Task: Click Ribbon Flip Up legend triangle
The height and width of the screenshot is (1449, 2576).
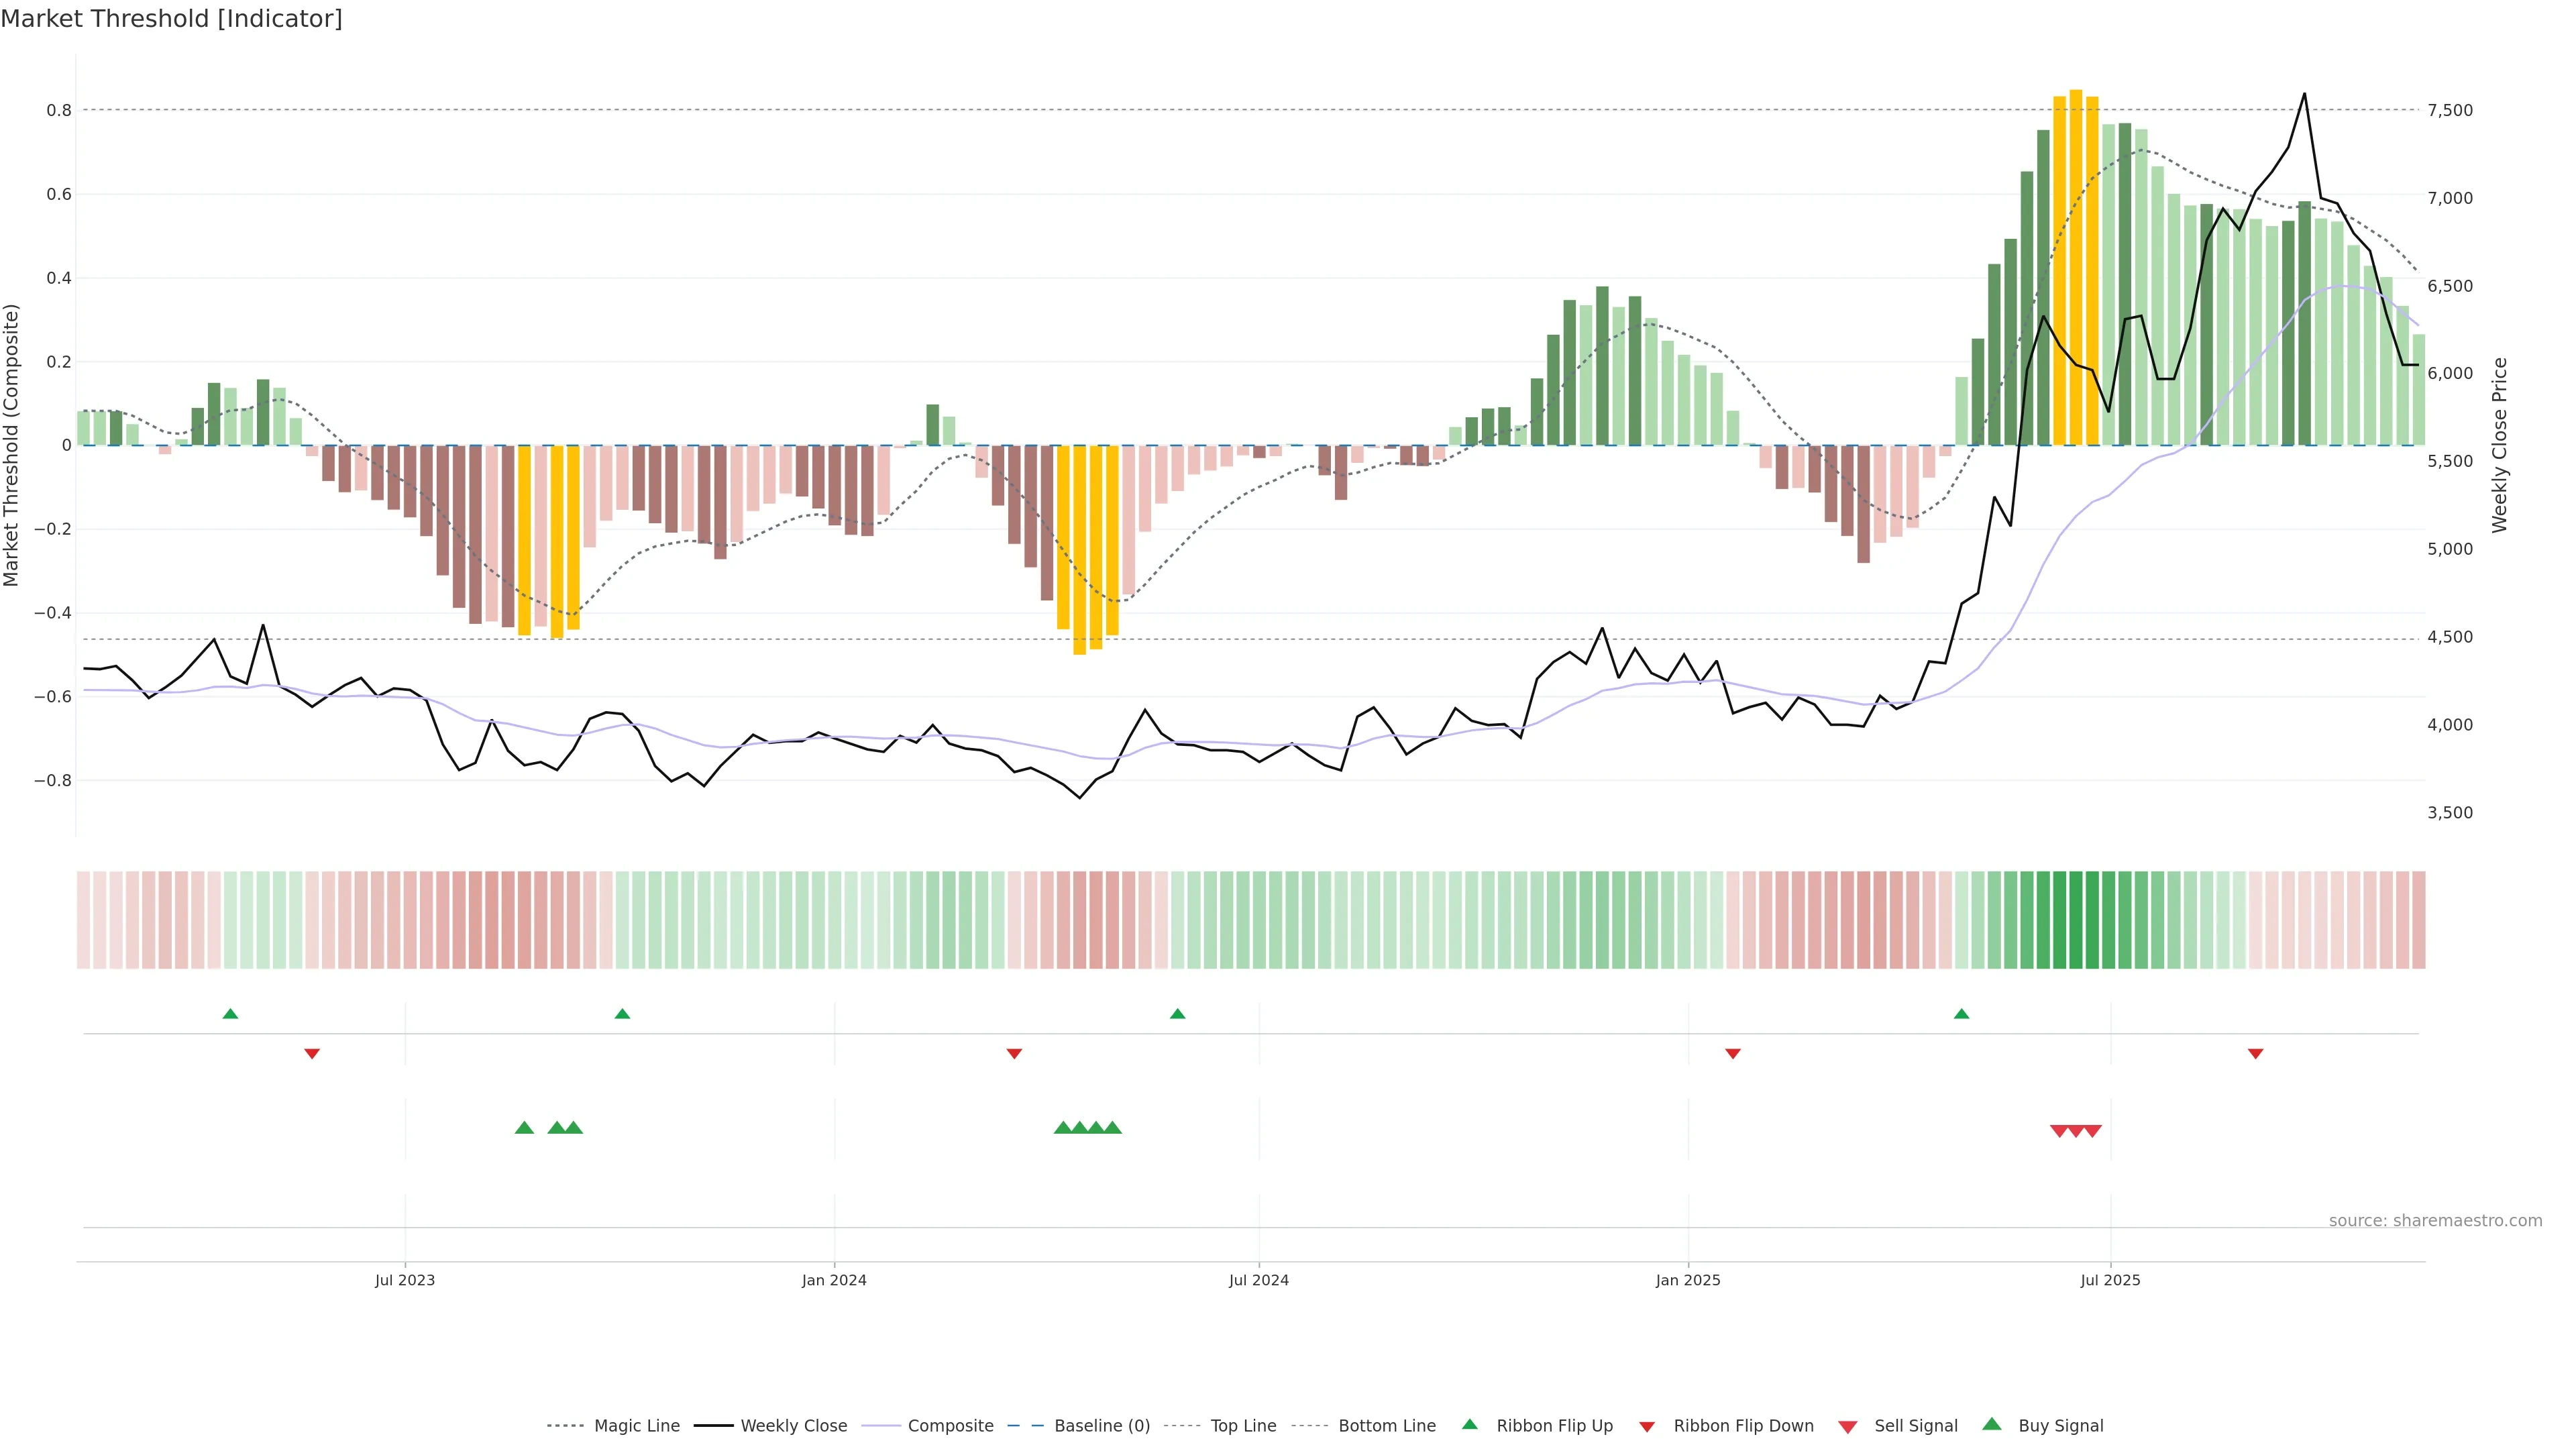Action: pyautogui.click(x=1470, y=1424)
